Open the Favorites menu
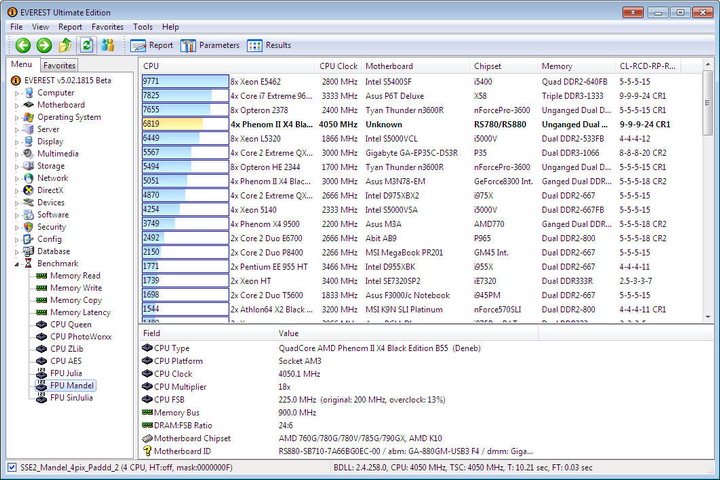Screen dimensions: 720x480 (x=107, y=27)
